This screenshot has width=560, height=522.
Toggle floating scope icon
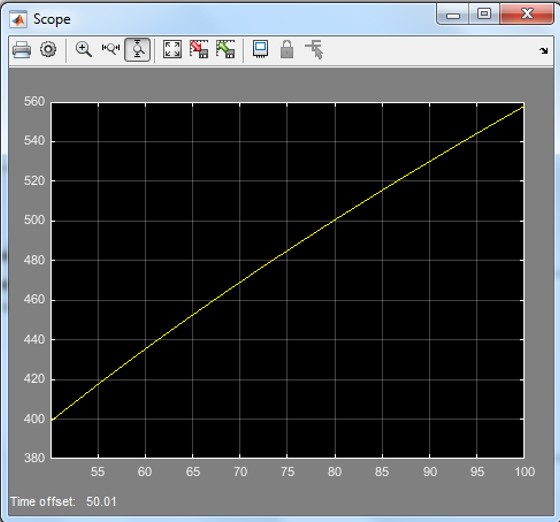(x=260, y=49)
